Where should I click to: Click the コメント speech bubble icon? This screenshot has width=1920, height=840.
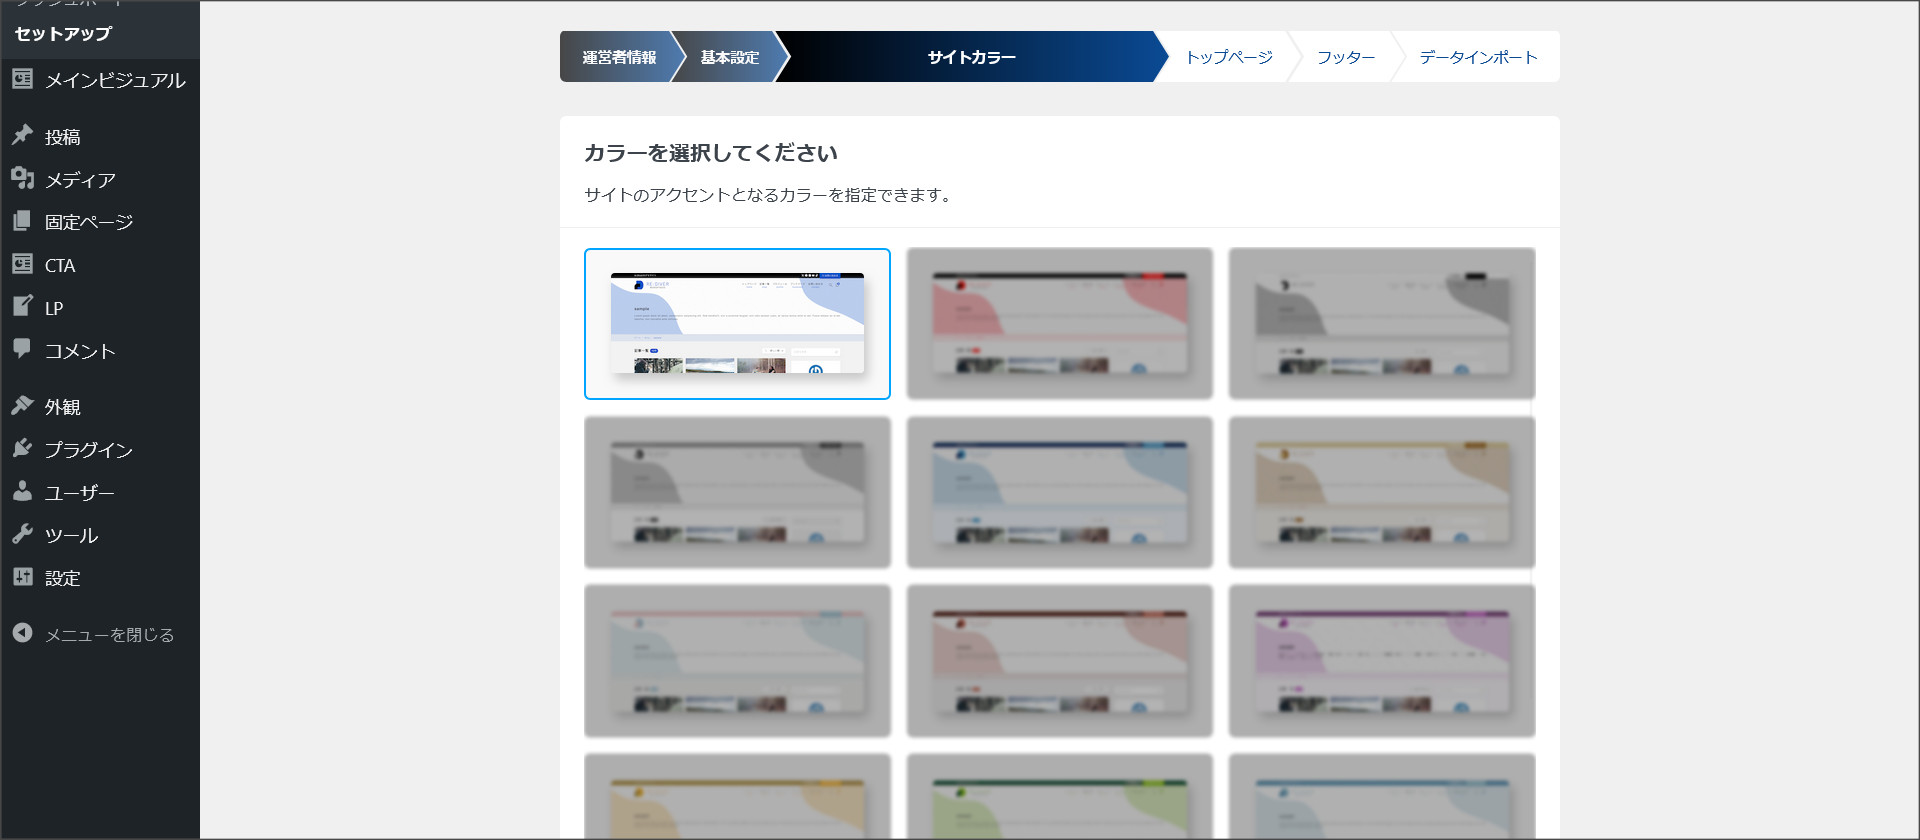click(x=22, y=349)
